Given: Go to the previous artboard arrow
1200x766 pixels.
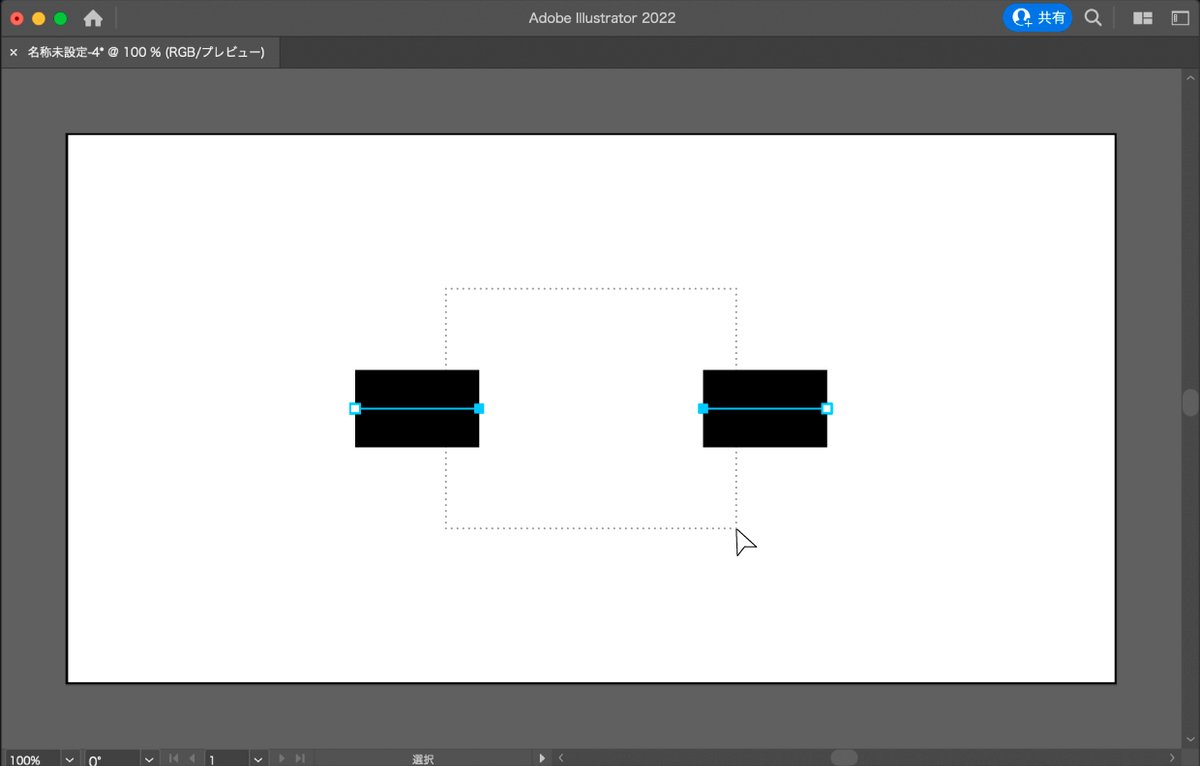Looking at the screenshot, I should (192, 759).
